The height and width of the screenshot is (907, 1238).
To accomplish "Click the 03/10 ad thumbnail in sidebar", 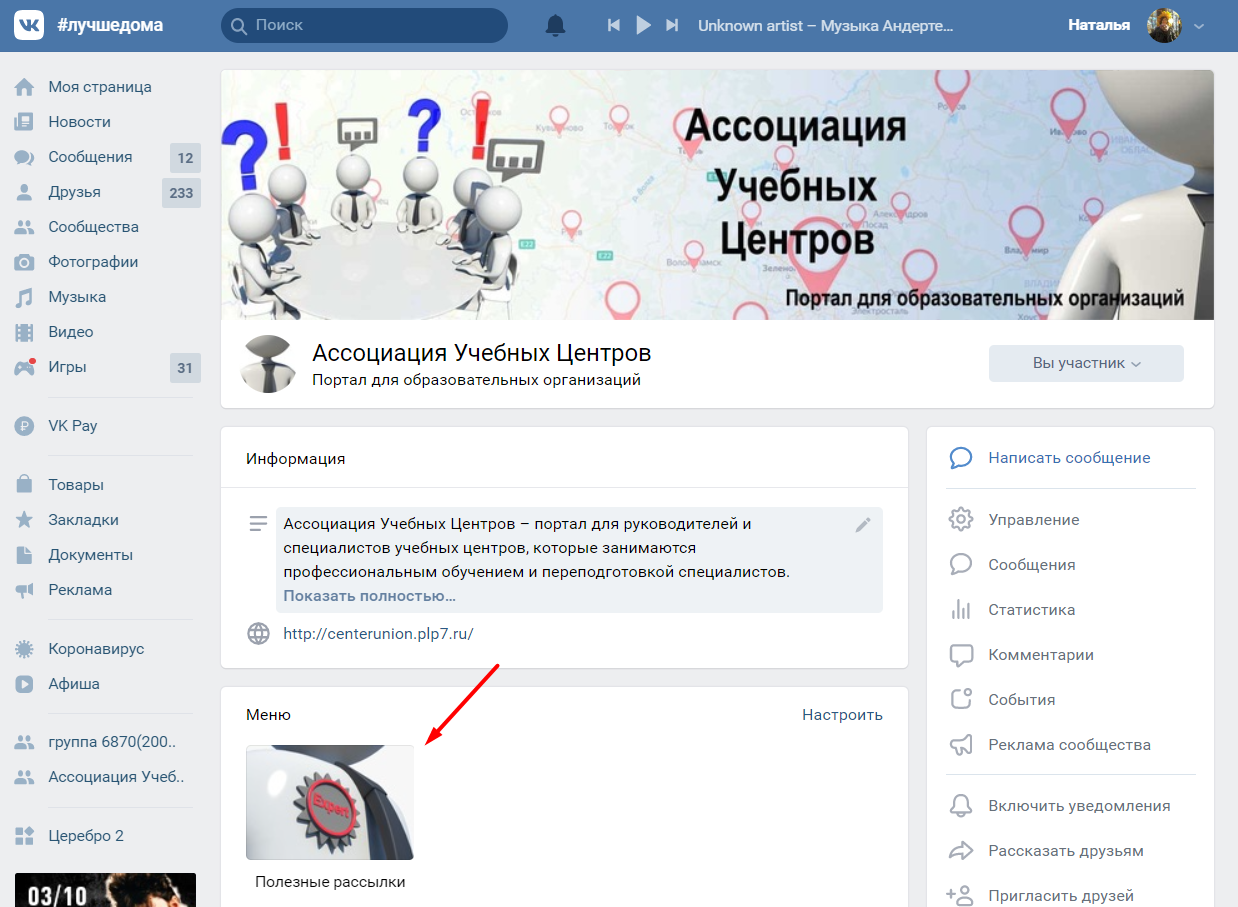I will coord(105,890).
